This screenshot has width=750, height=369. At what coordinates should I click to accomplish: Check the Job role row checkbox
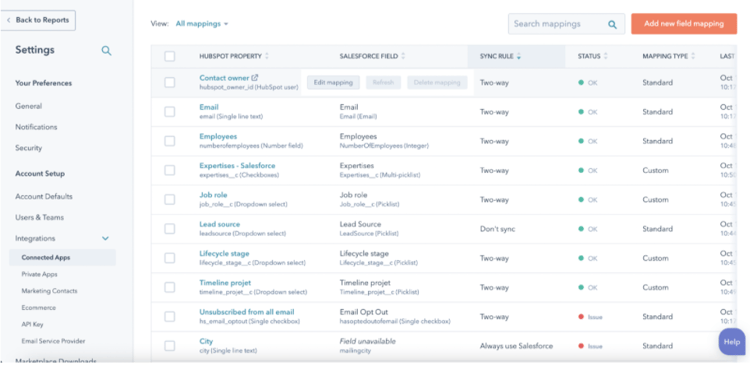point(170,199)
